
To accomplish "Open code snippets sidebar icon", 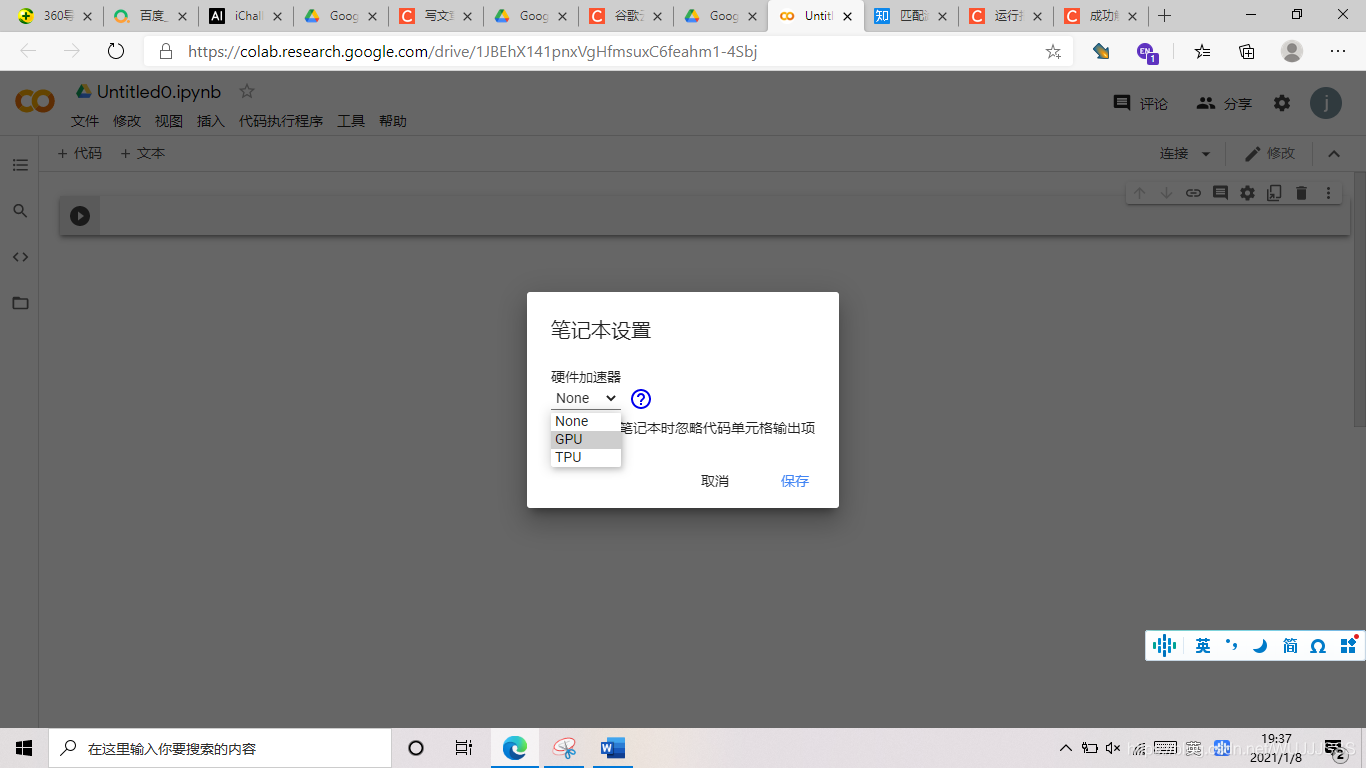I will pyautogui.click(x=20, y=257).
